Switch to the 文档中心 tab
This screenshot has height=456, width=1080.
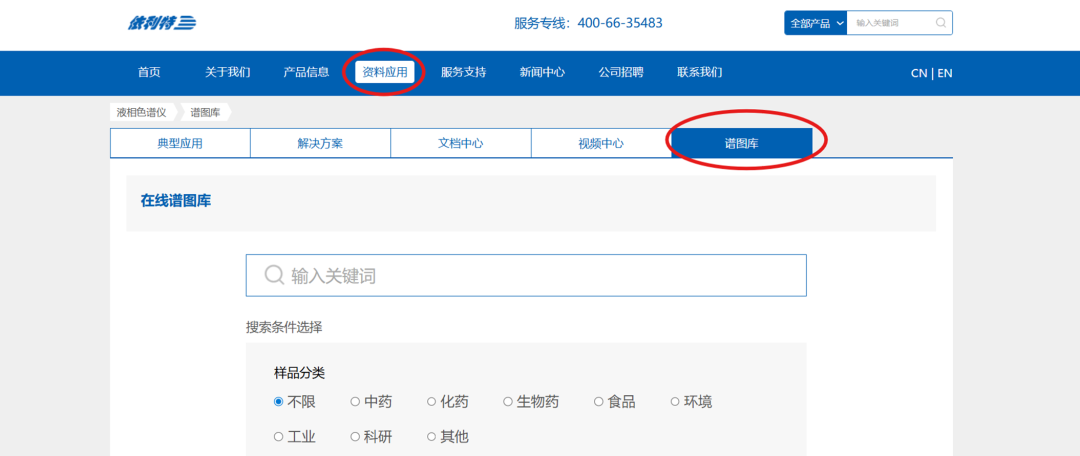click(461, 143)
